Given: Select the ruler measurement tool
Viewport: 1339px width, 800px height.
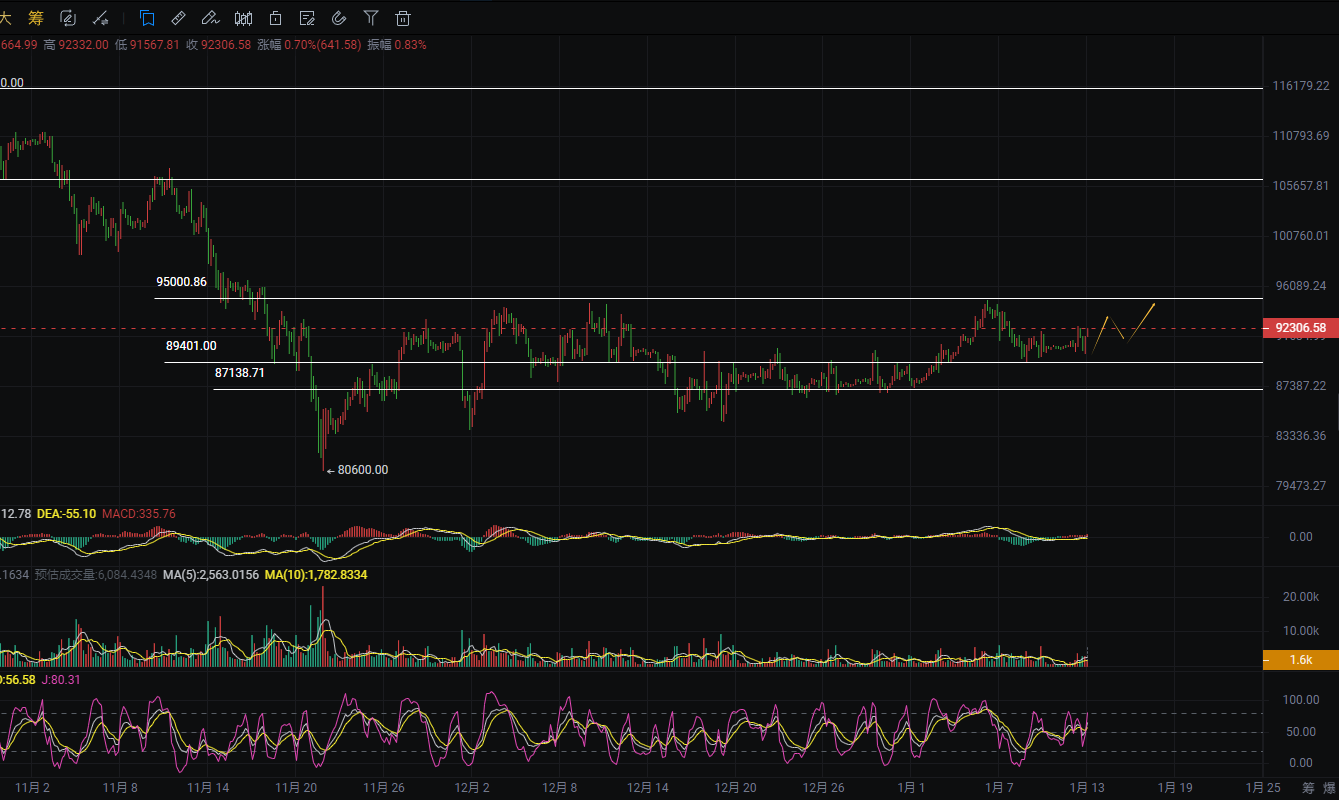Looking at the screenshot, I should (178, 18).
